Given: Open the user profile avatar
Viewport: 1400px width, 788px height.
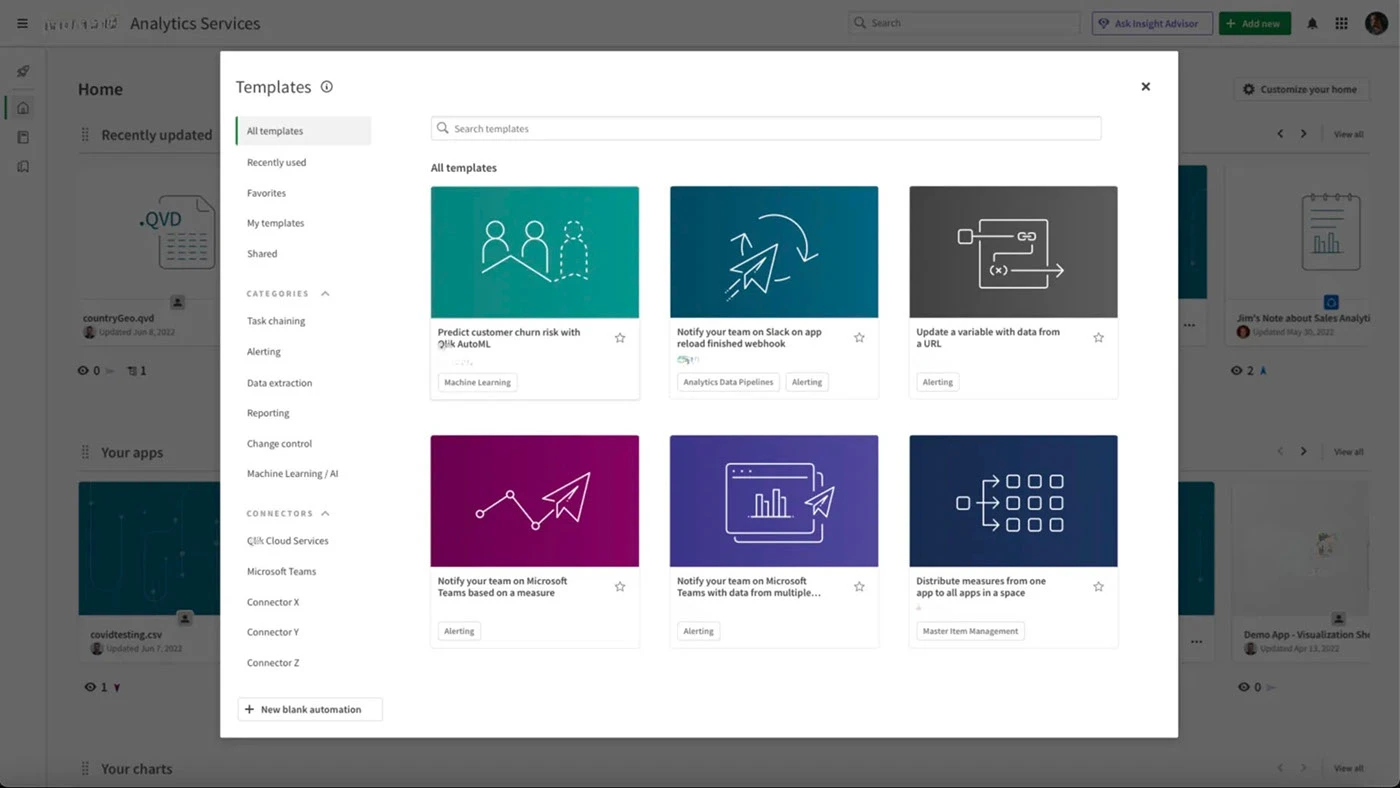Looking at the screenshot, I should (x=1375, y=23).
